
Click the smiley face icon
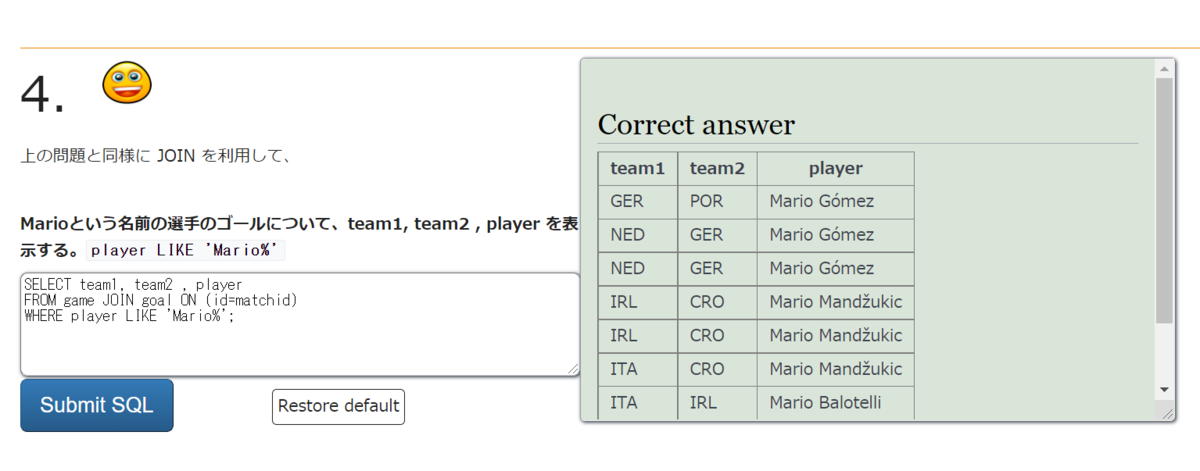tap(127, 82)
